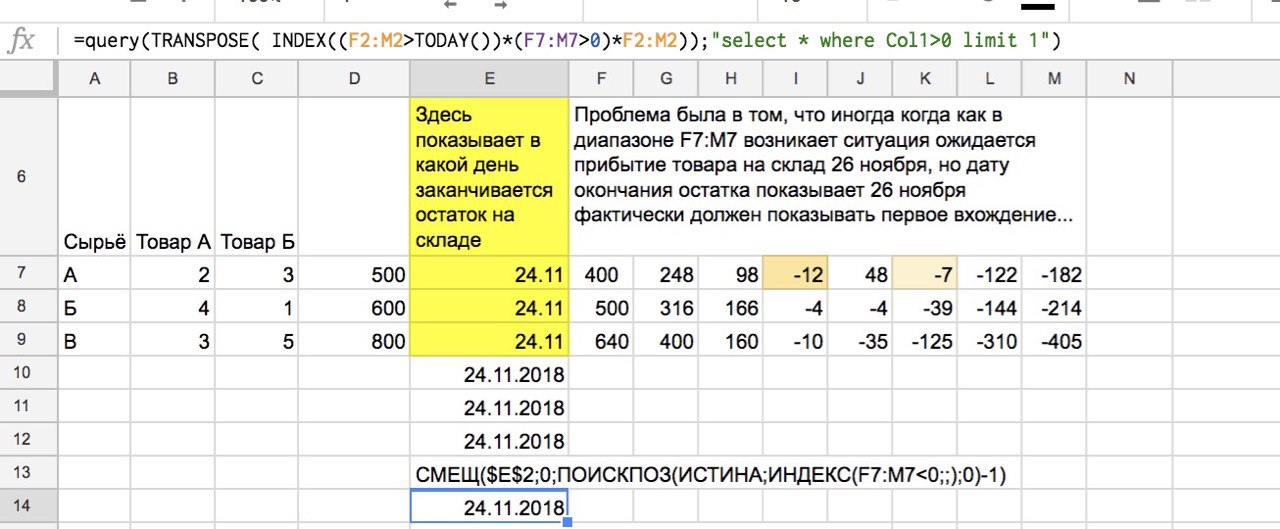Select column F header
This screenshot has width=1280, height=529.
tap(600, 78)
